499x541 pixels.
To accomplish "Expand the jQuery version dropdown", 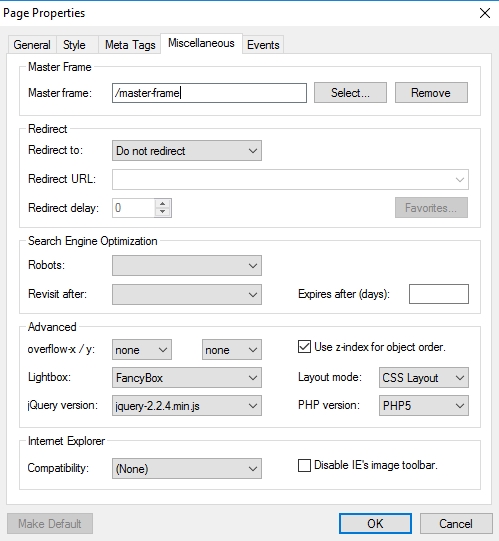I will point(187,405).
